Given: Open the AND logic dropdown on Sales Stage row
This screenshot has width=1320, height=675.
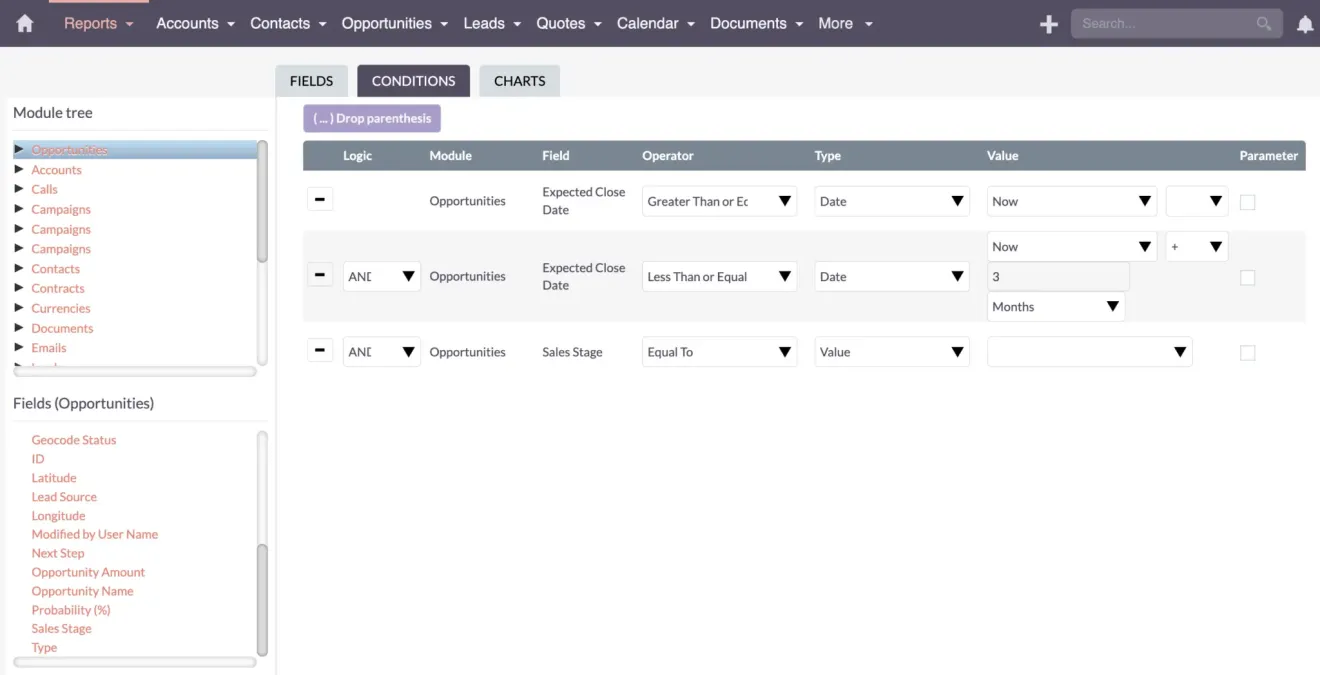Looking at the screenshot, I should click(381, 351).
